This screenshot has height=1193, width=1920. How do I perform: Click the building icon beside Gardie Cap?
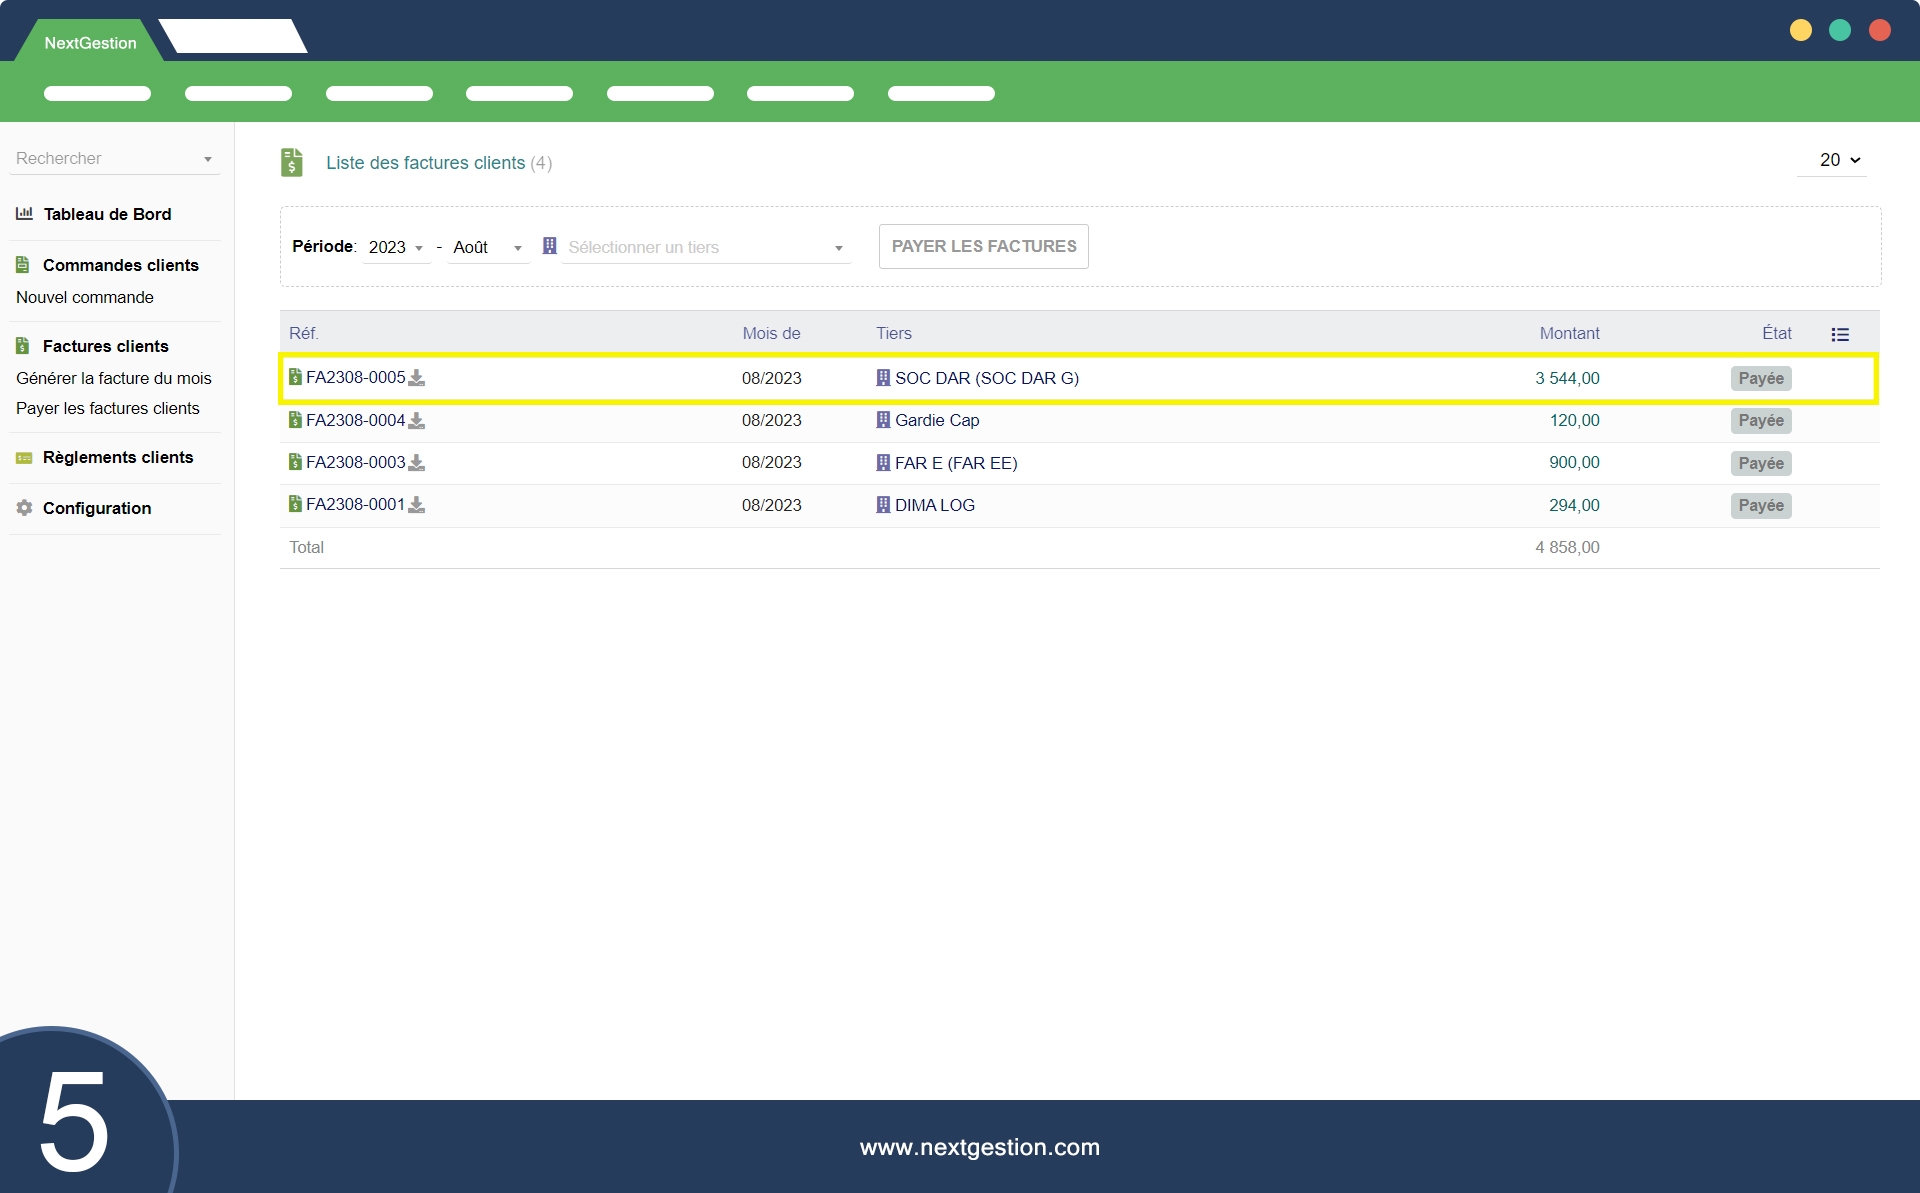pyautogui.click(x=883, y=420)
